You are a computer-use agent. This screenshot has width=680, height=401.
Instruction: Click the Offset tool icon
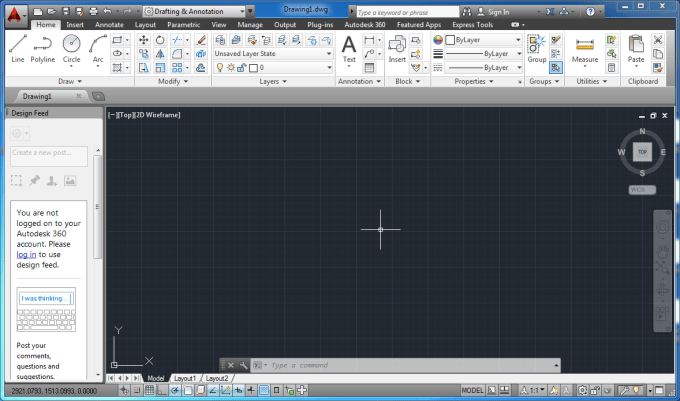point(201,68)
